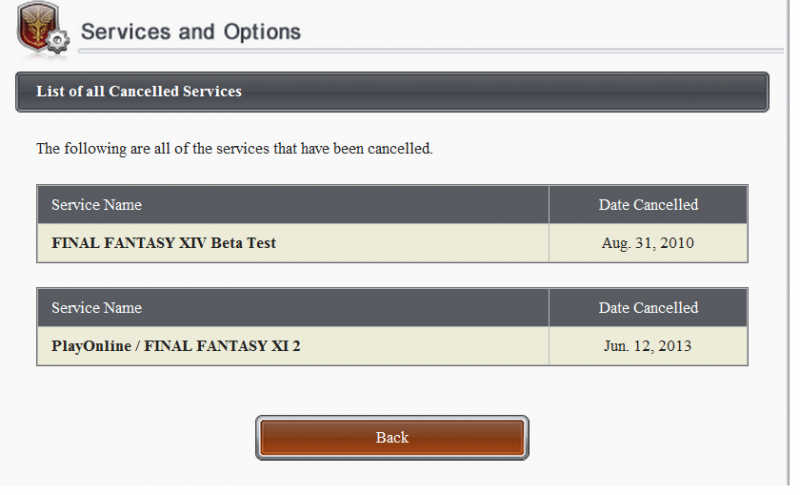Click the second table's Date Cancelled header
The image size is (800, 495).
pyautogui.click(x=648, y=308)
